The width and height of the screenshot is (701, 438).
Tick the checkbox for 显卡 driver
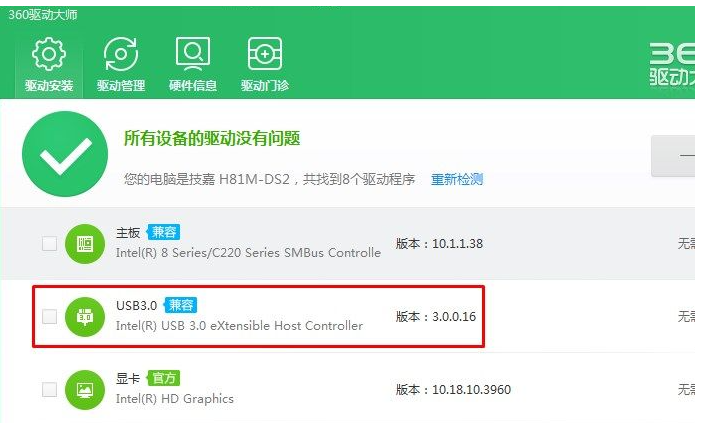[x=49, y=390]
